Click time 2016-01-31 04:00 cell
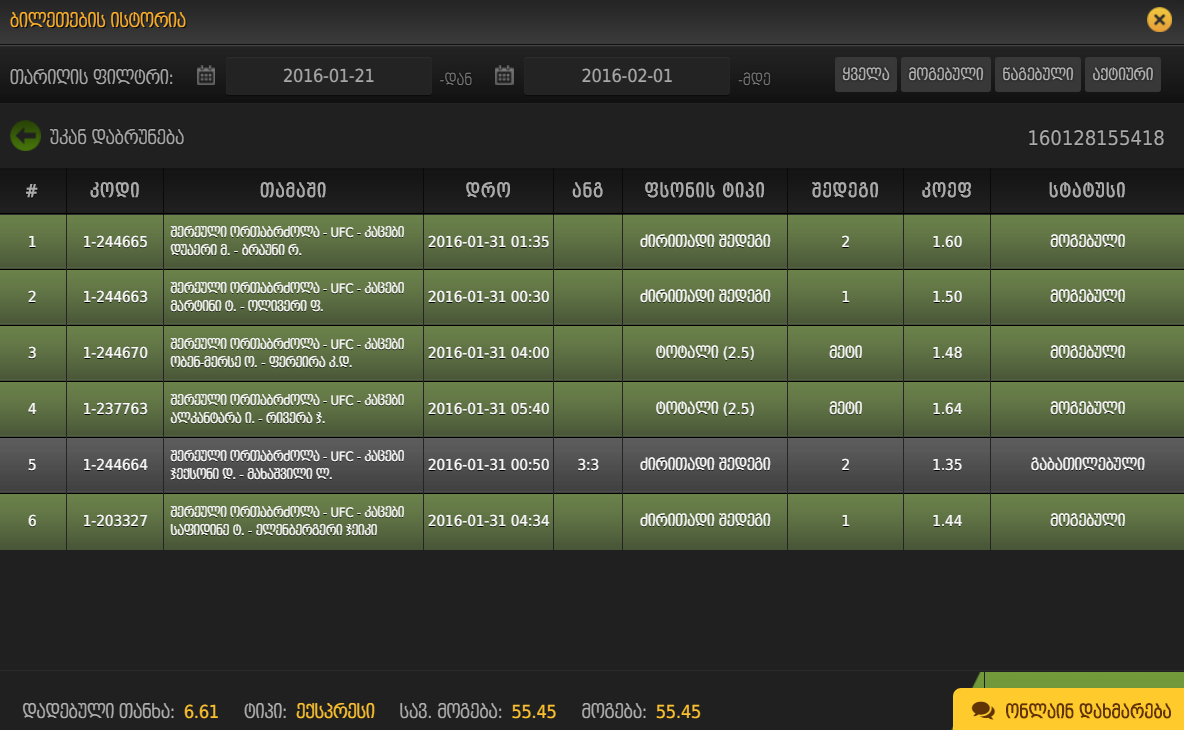The image size is (1184, 730). (488, 353)
